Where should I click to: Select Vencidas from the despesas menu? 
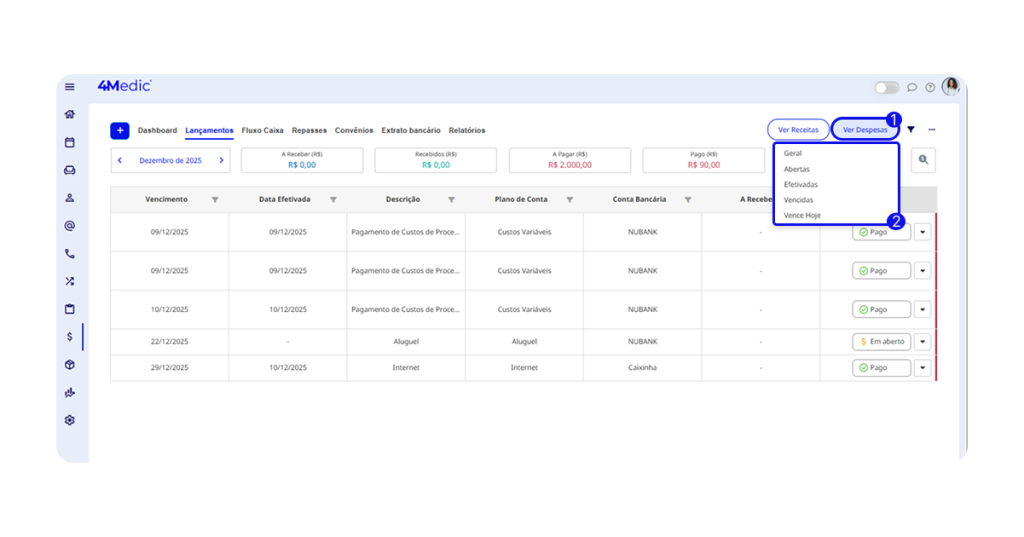tap(798, 200)
